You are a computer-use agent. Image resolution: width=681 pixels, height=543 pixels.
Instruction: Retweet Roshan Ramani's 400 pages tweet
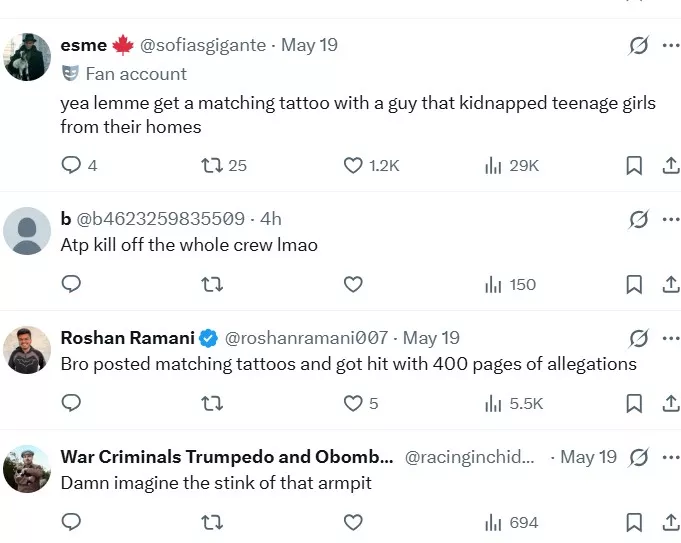pos(212,404)
